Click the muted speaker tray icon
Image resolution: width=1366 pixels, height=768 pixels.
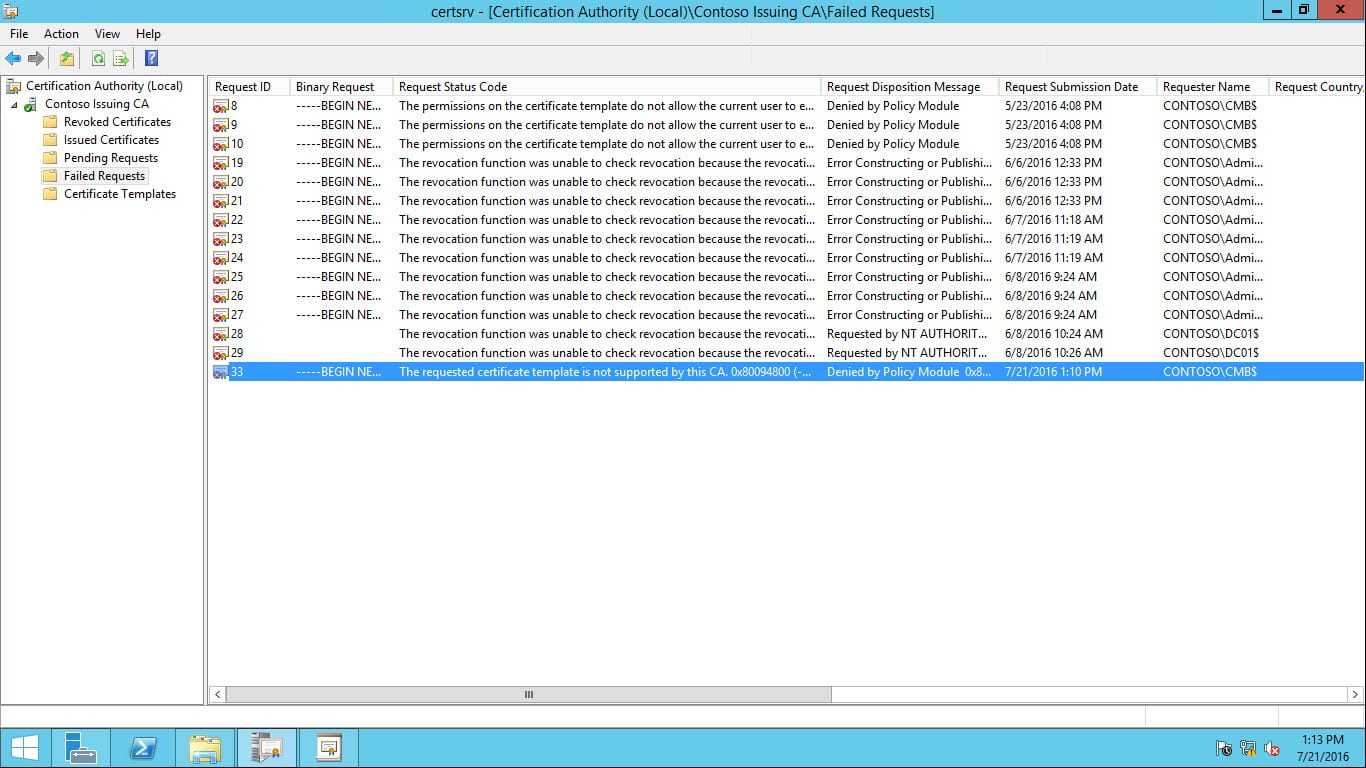(1272, 748)
